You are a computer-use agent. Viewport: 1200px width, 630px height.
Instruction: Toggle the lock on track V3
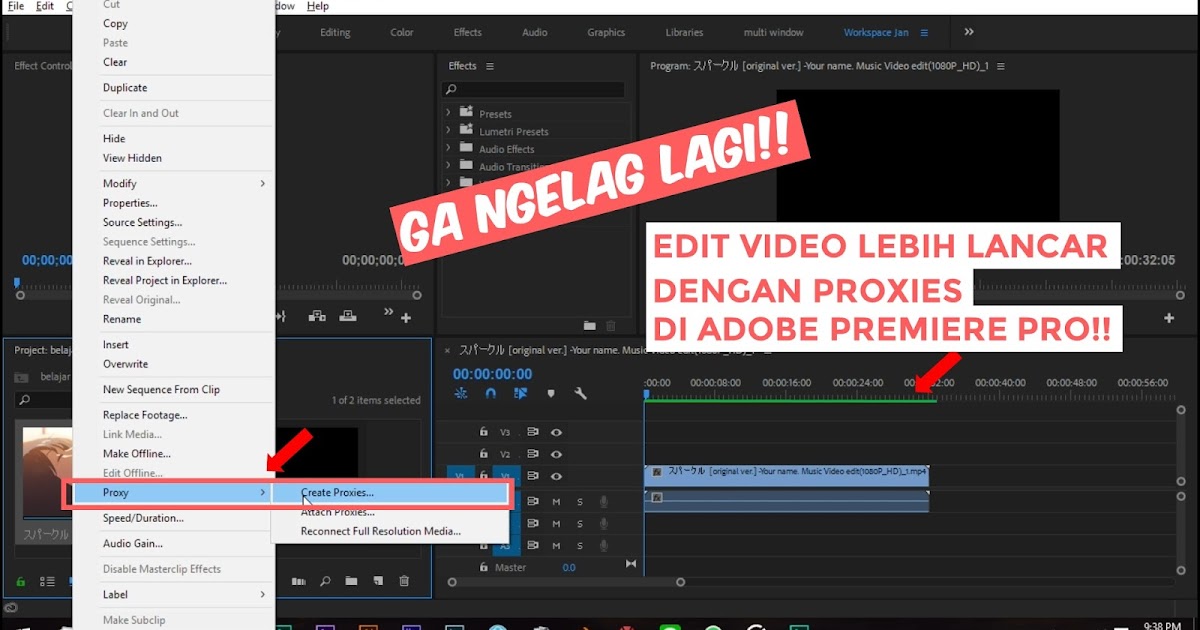[x=484, y=432]
